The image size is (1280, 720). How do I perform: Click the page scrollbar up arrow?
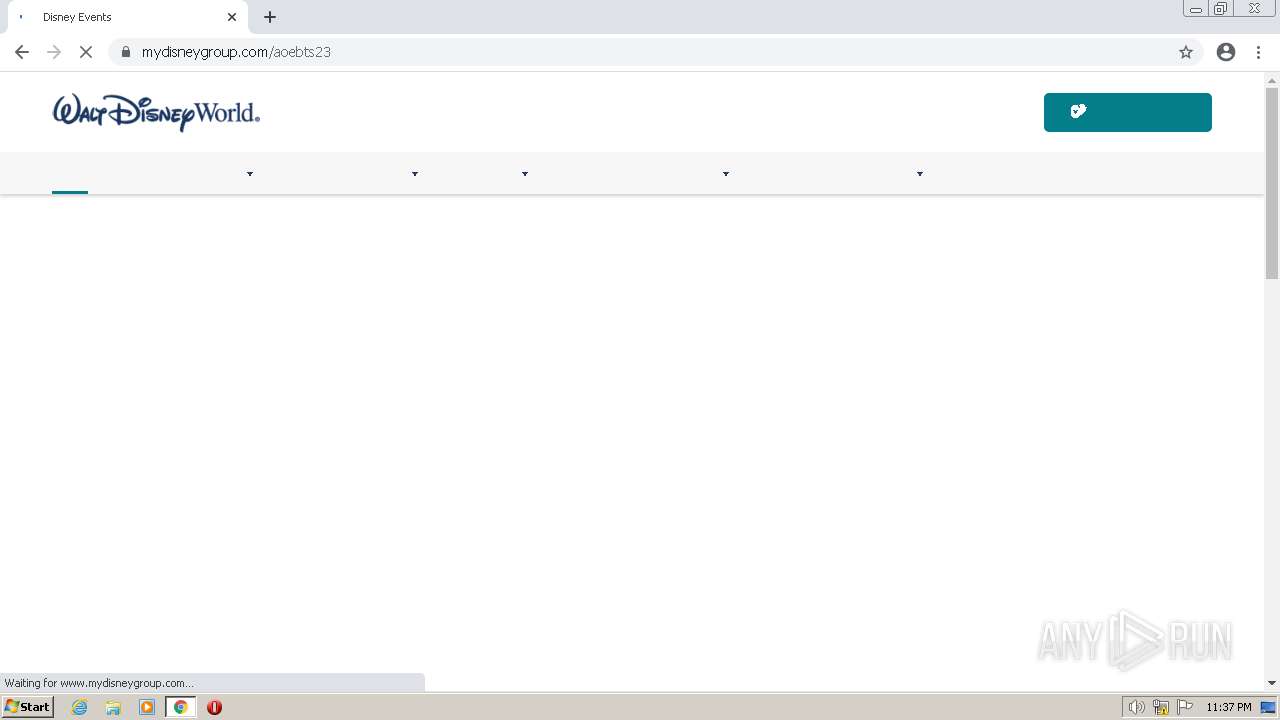(1272, 79)
